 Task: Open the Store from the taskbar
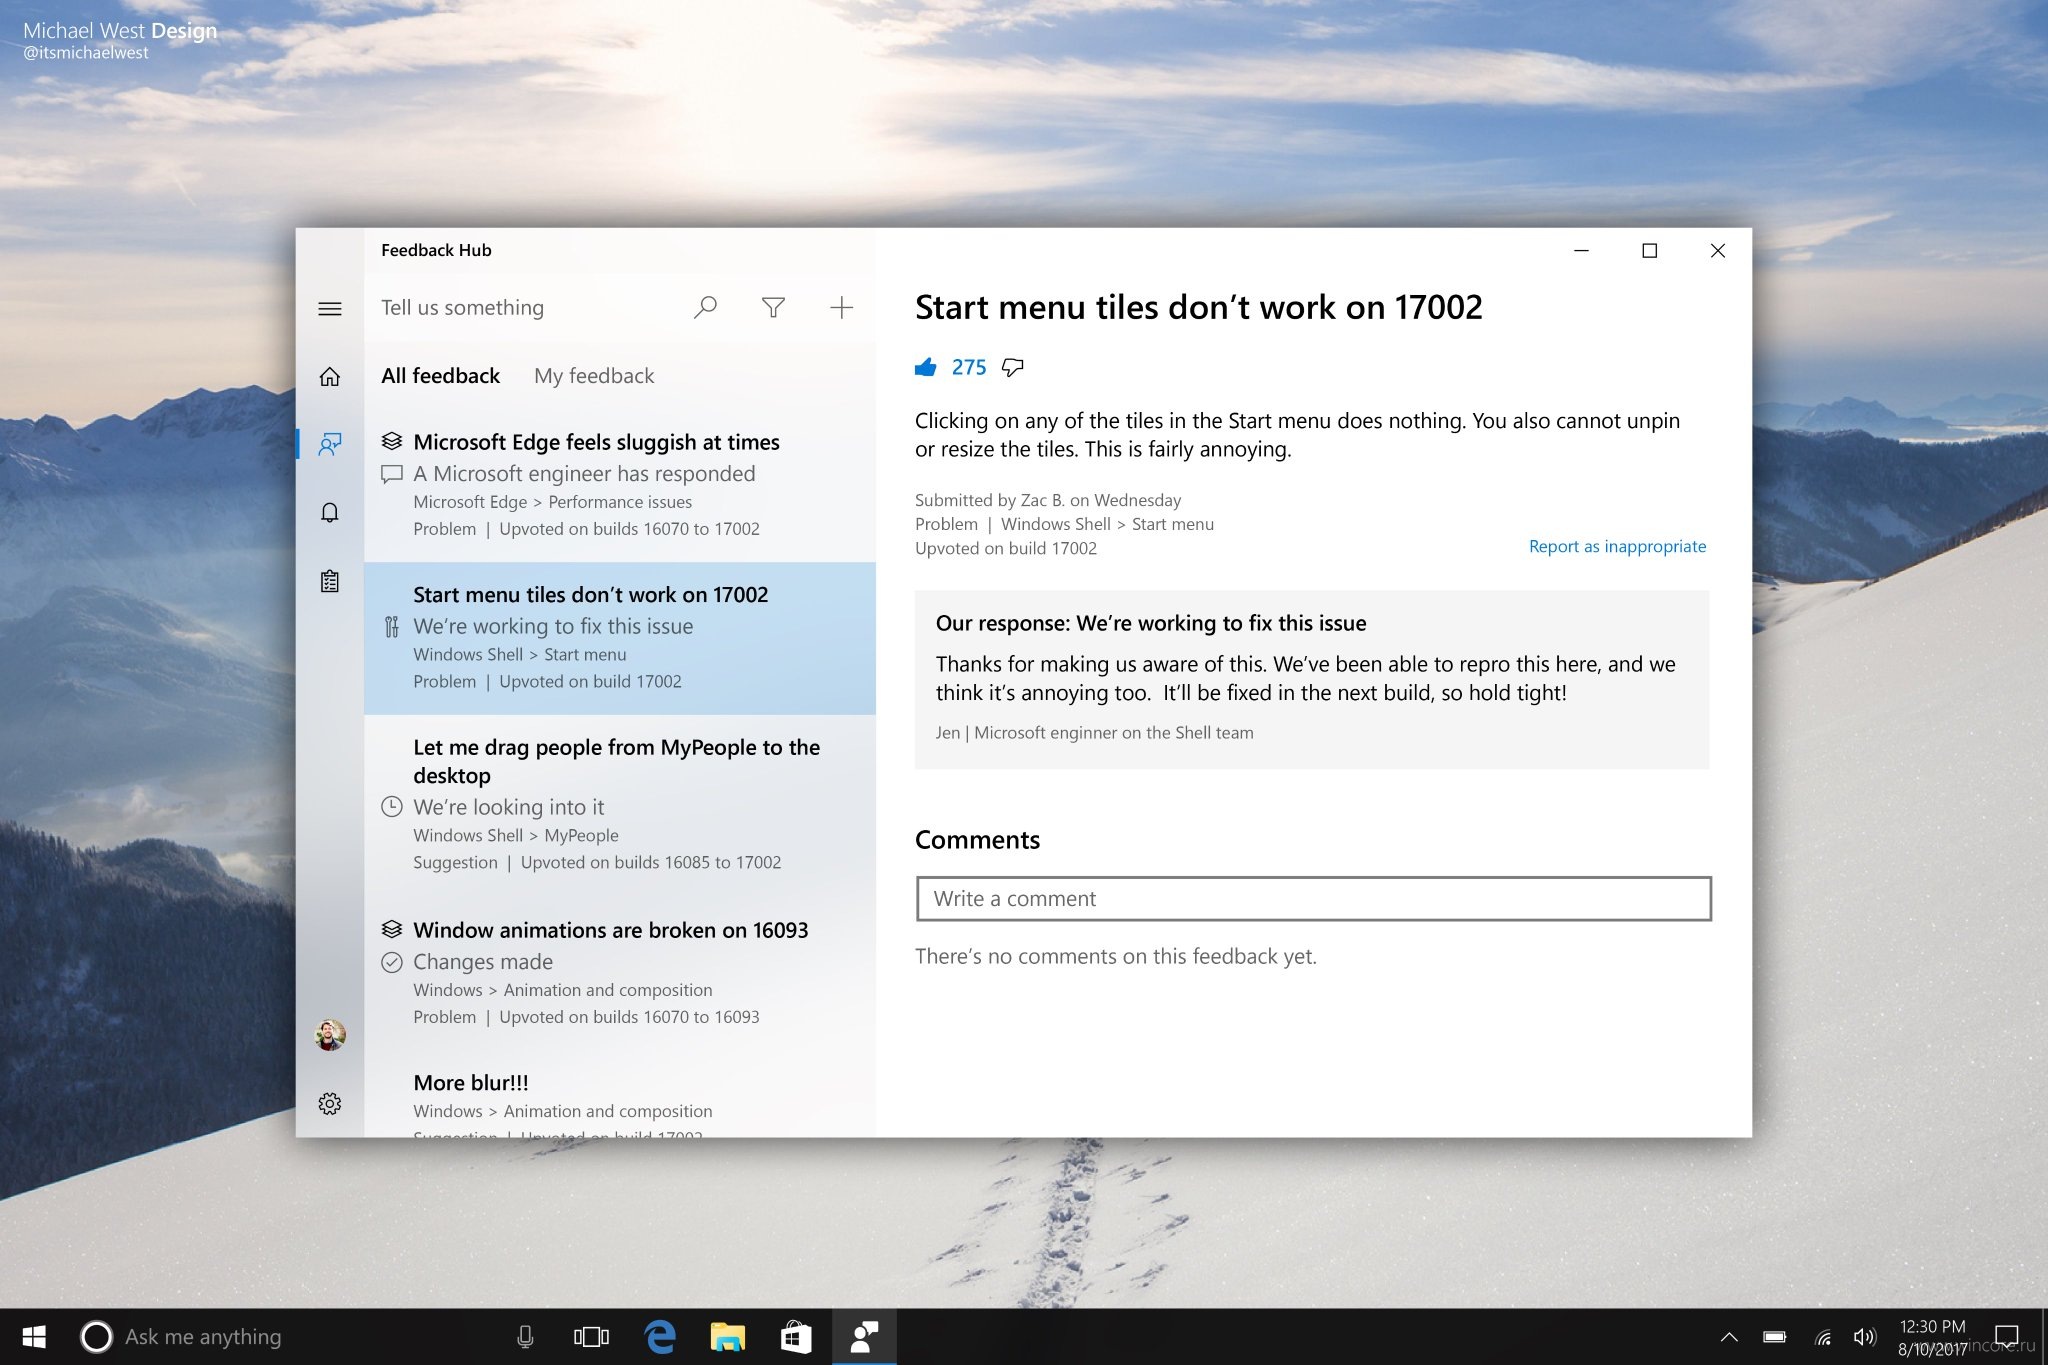tap(796, 1337)
